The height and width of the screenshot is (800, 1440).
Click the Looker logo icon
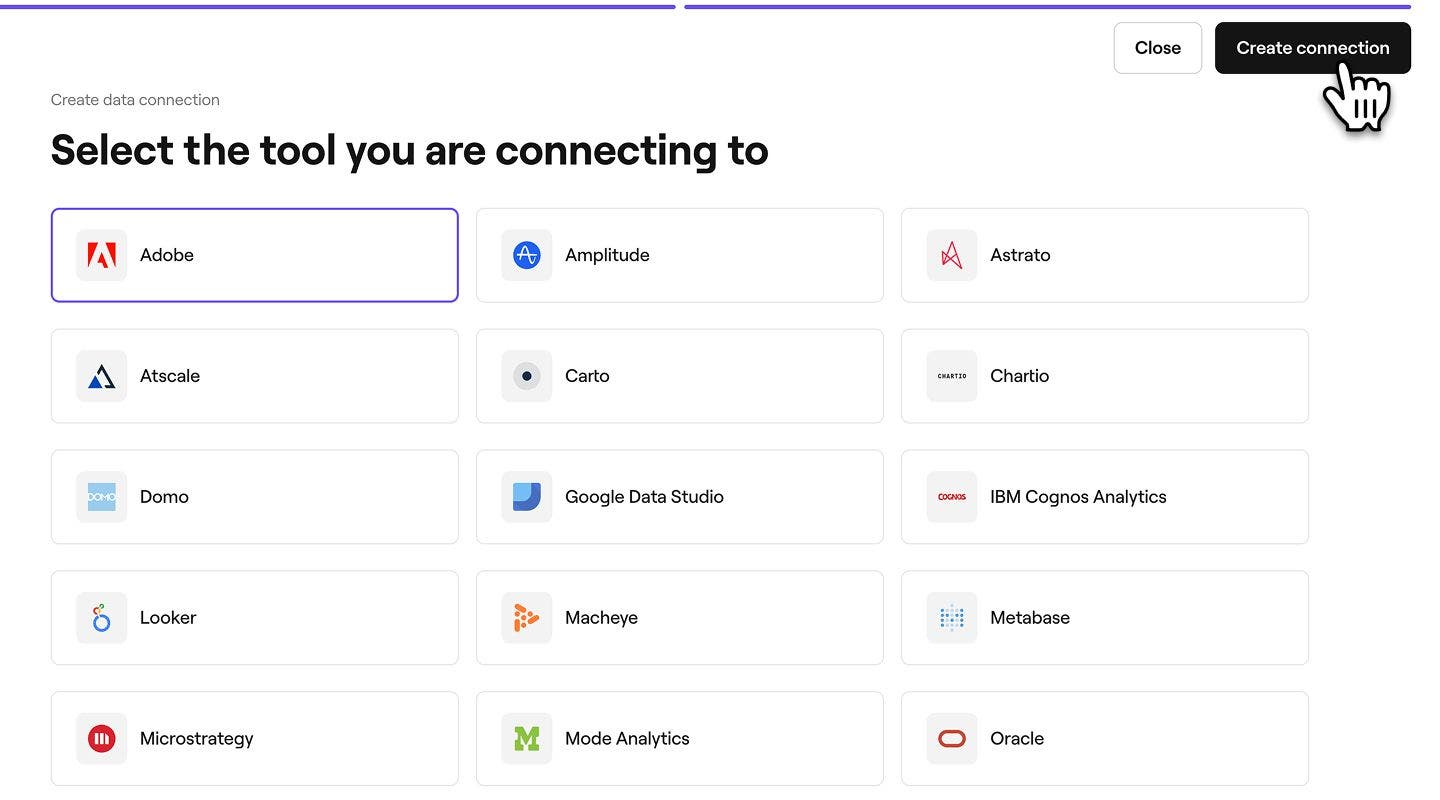101,618
